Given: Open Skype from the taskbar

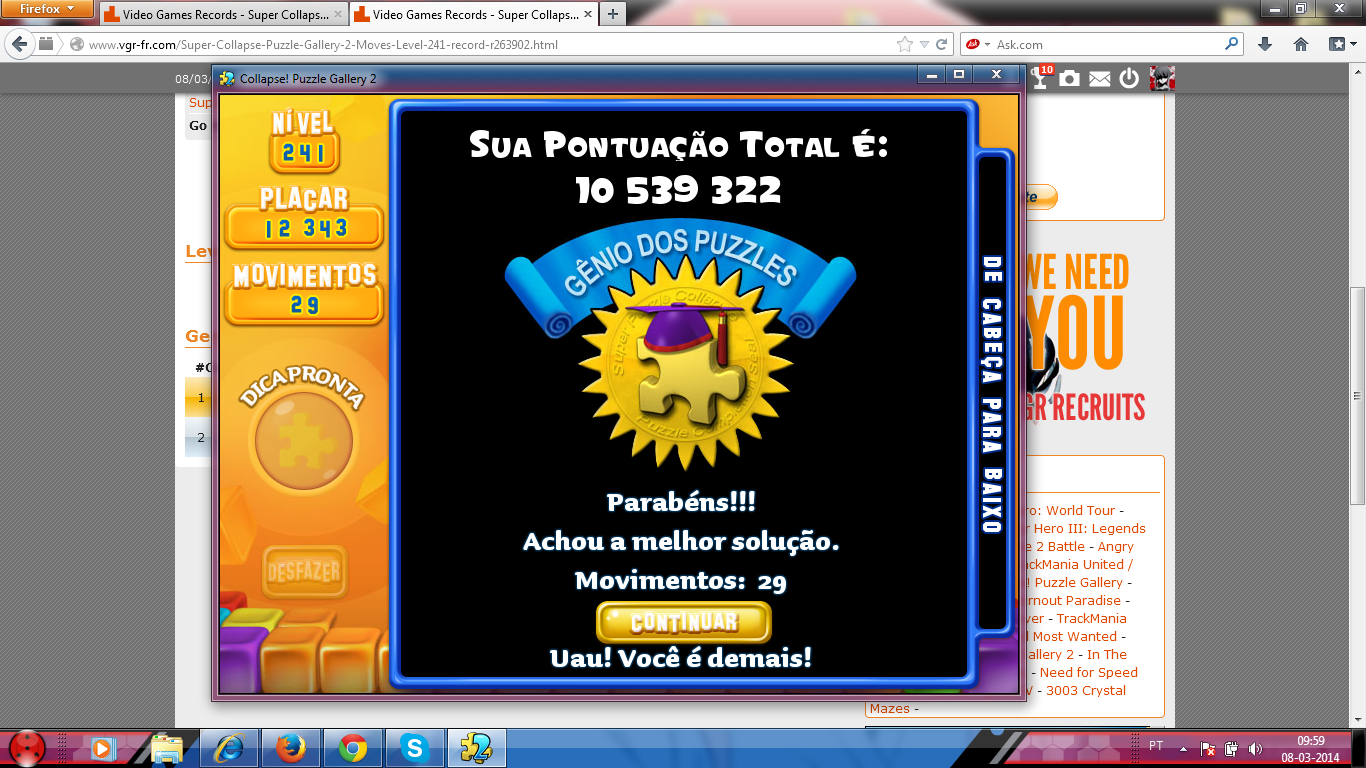Looking at the screenshot, I should pos(414,747).
